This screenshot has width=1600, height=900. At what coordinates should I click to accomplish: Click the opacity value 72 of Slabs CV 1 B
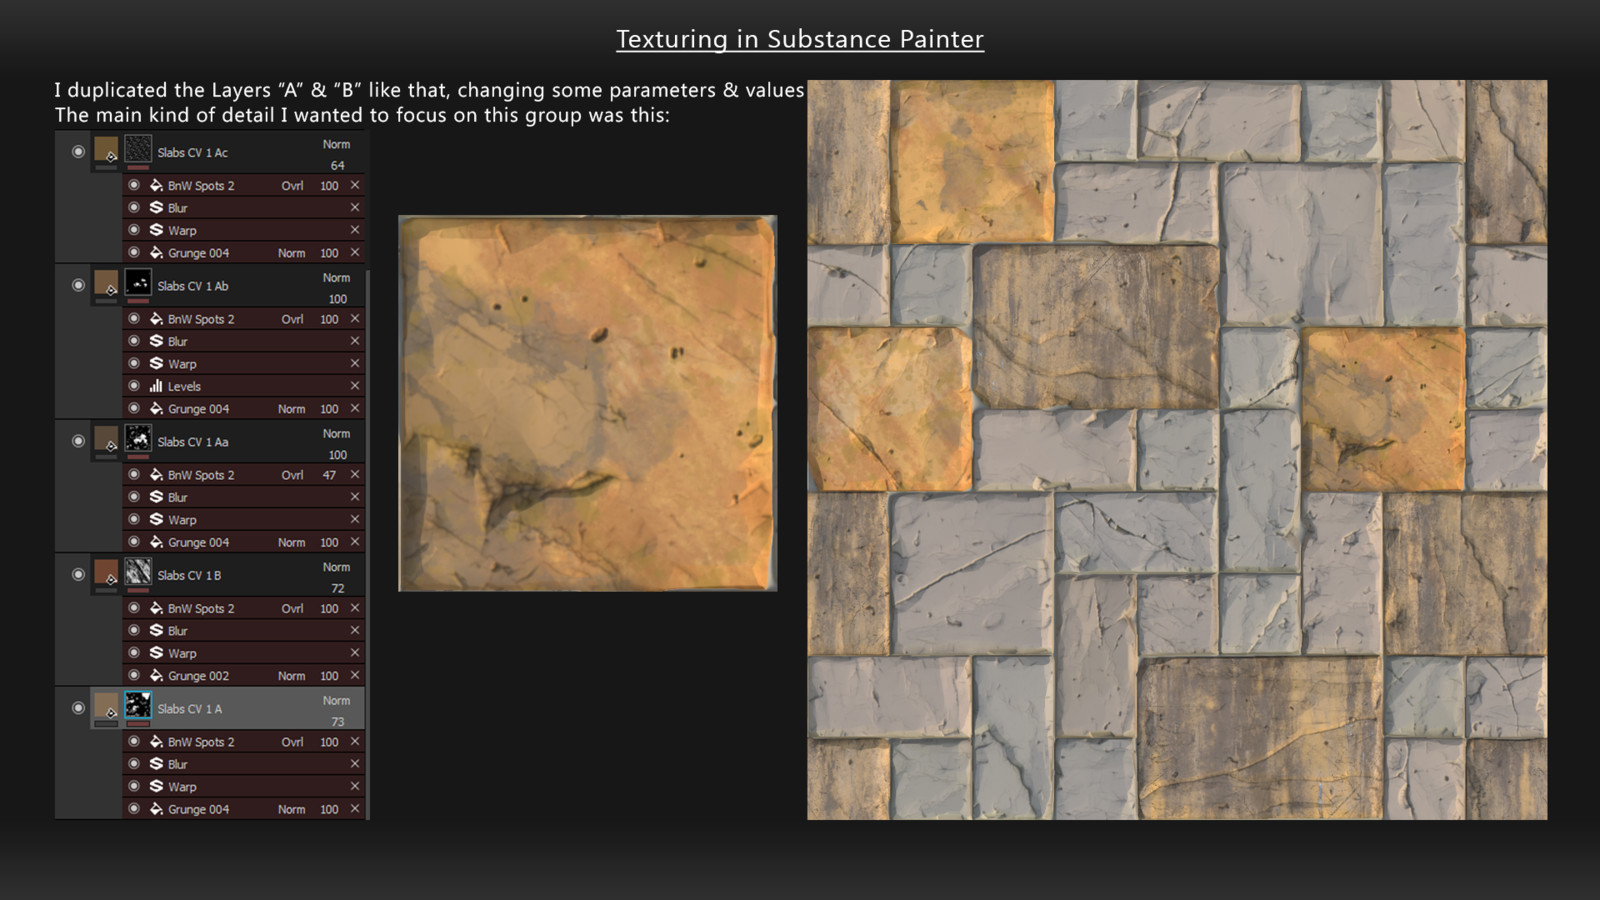point(338,589)
